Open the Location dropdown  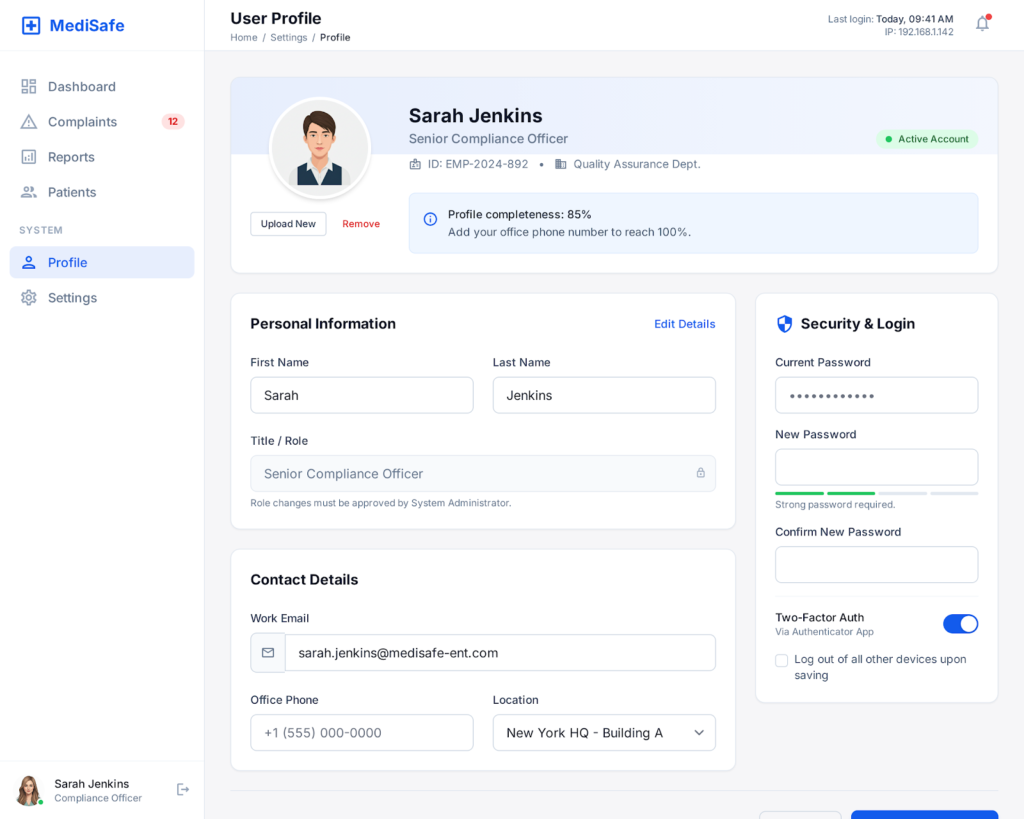click(x=604, y=733)
